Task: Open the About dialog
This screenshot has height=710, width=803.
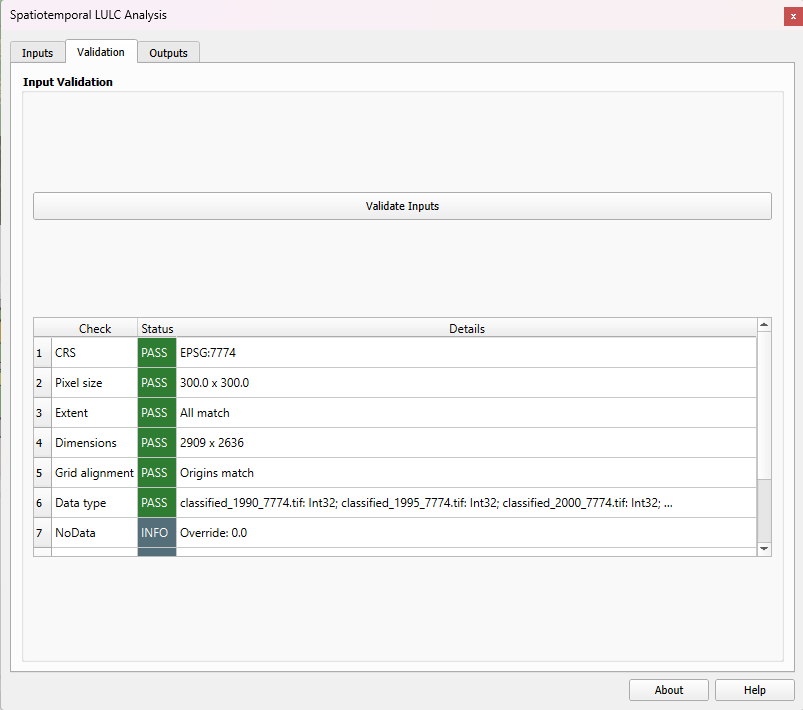Action: (668, 689)
